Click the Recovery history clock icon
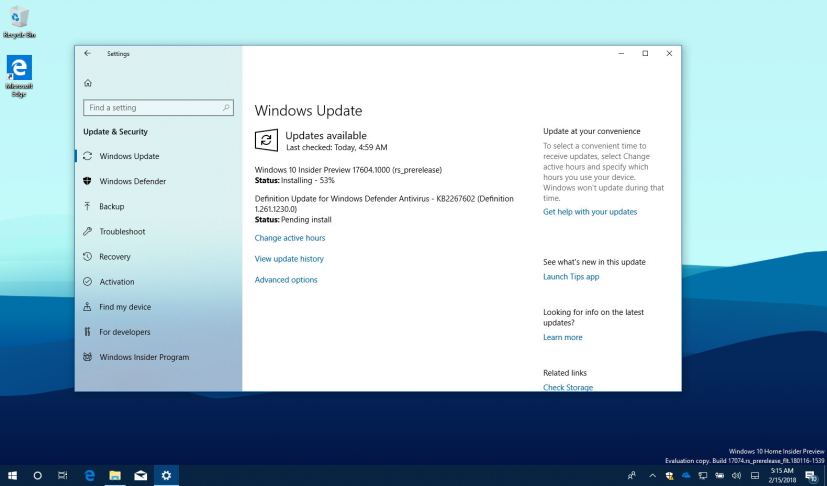Screen dimensions: 827x486 pyautogui.click(x=88, y=256)
